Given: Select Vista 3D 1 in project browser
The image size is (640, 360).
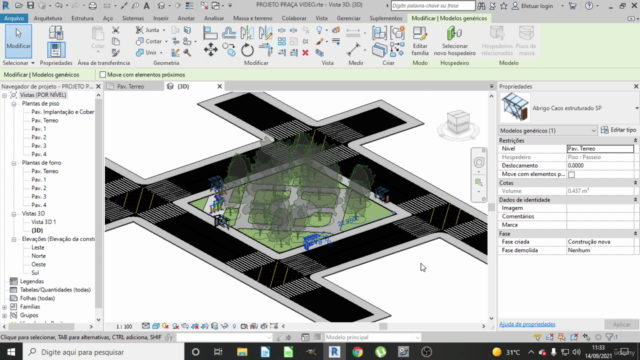Looking at the screenshot, I should point(44,222).
